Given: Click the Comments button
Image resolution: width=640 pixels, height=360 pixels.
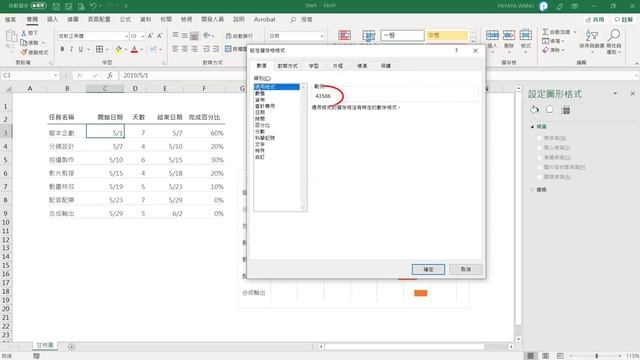Looking at the screenshot, I should point(624,19).
